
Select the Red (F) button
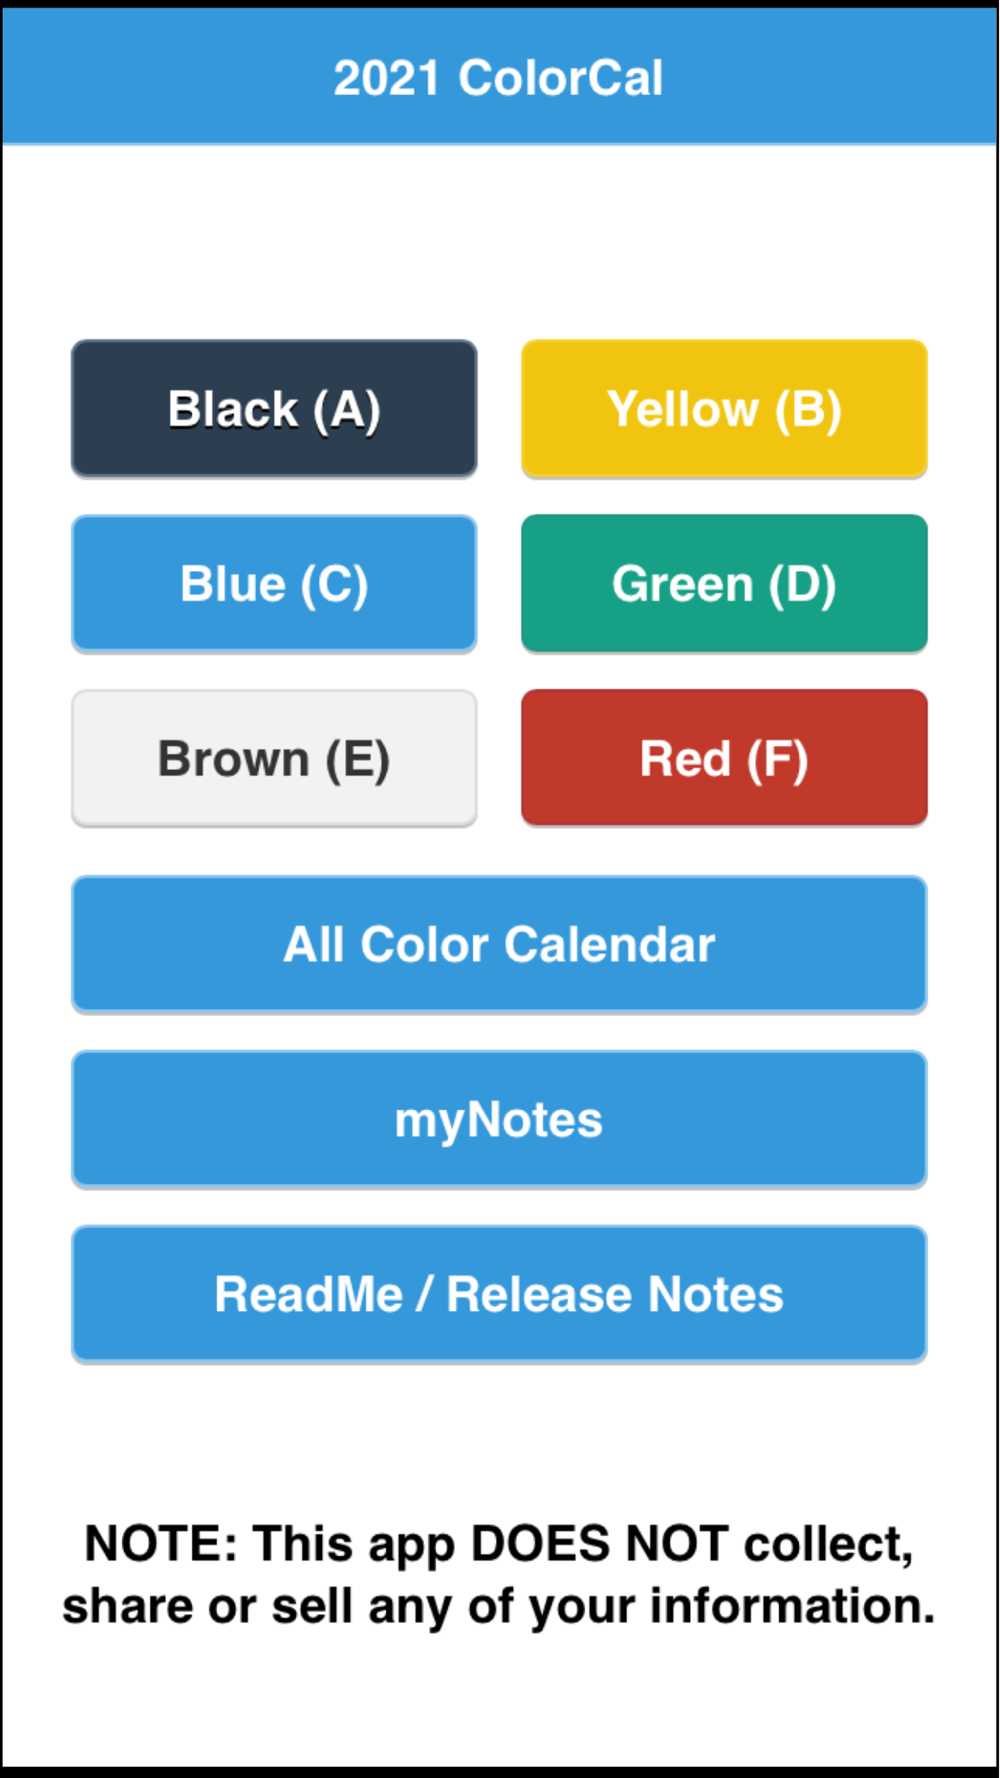coord(724,759)
